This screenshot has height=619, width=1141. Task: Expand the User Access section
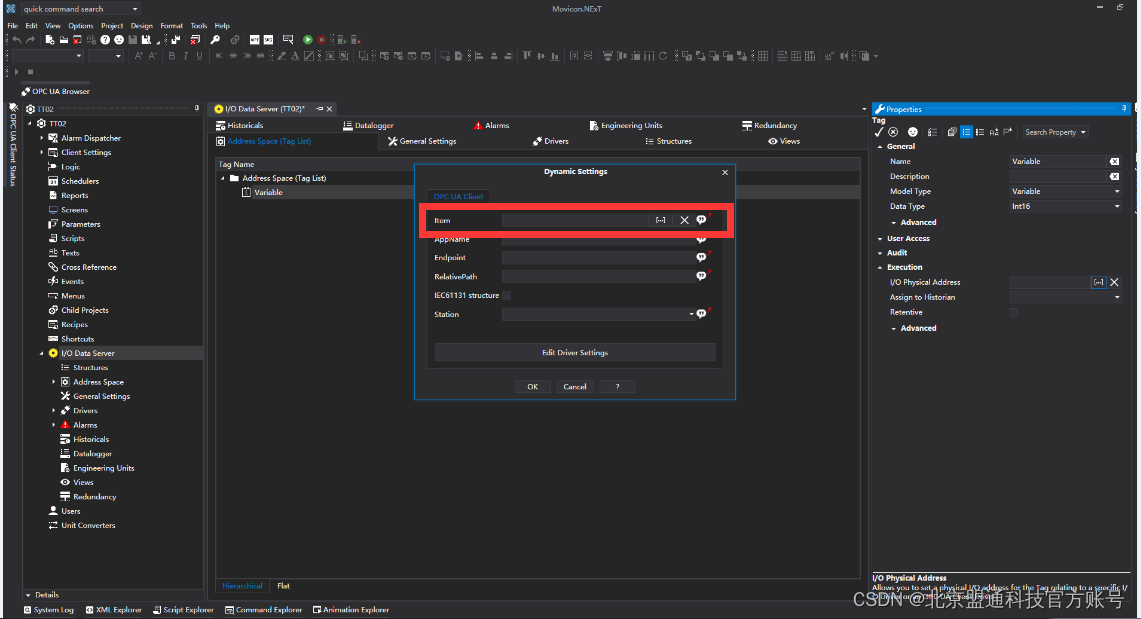pyautogui.click(x=880, y=239)
